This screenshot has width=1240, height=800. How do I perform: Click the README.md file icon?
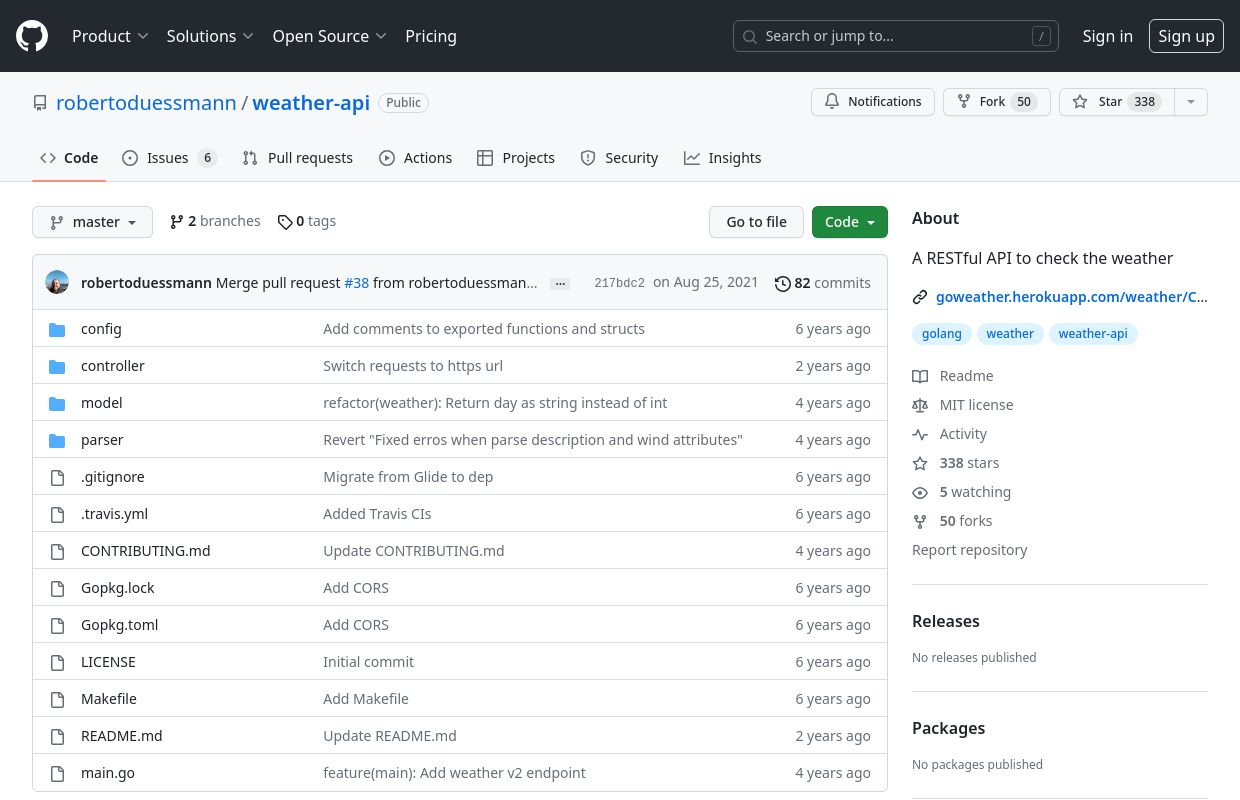click(58, 736)
